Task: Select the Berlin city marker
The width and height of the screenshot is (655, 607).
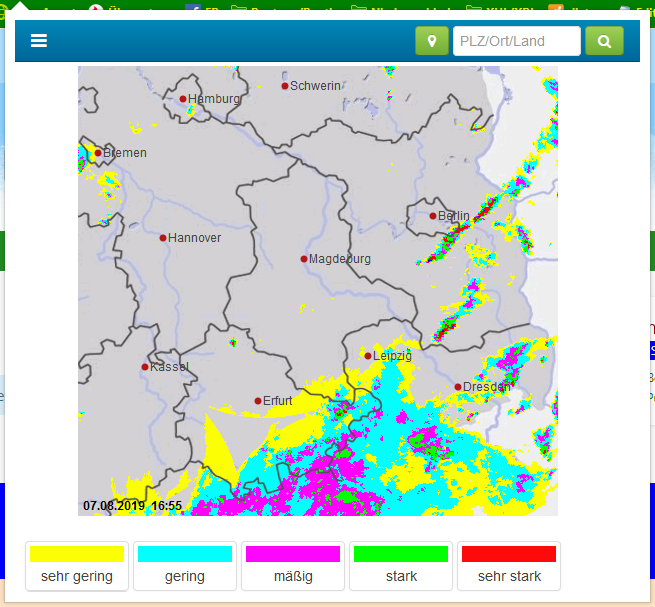Action: (433, 216)
